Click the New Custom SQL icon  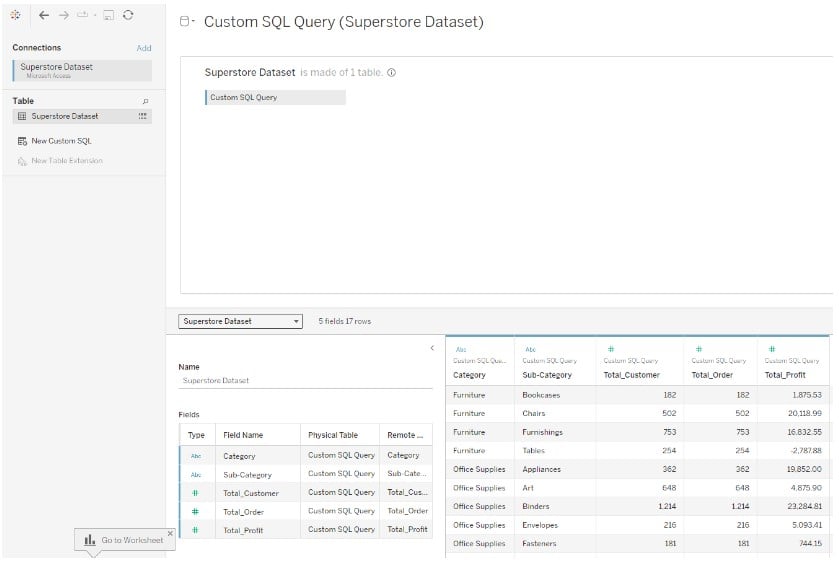click(22, 141)
